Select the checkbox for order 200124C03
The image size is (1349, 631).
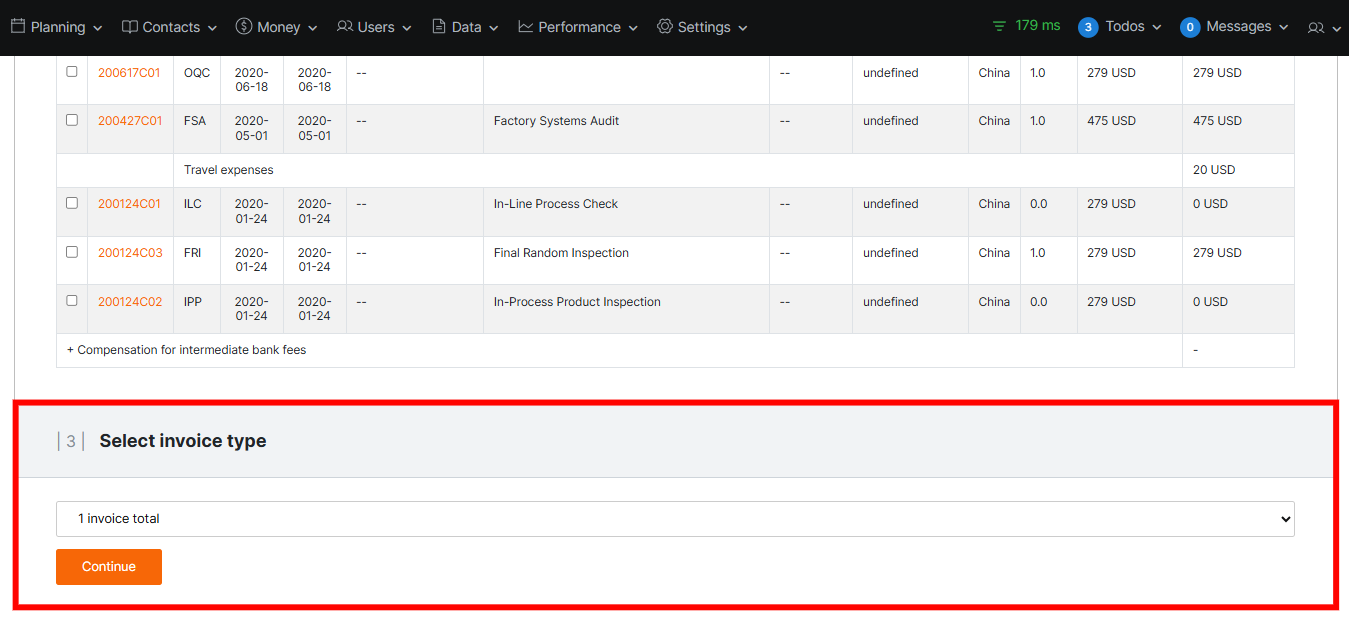(x=72, y=252)
